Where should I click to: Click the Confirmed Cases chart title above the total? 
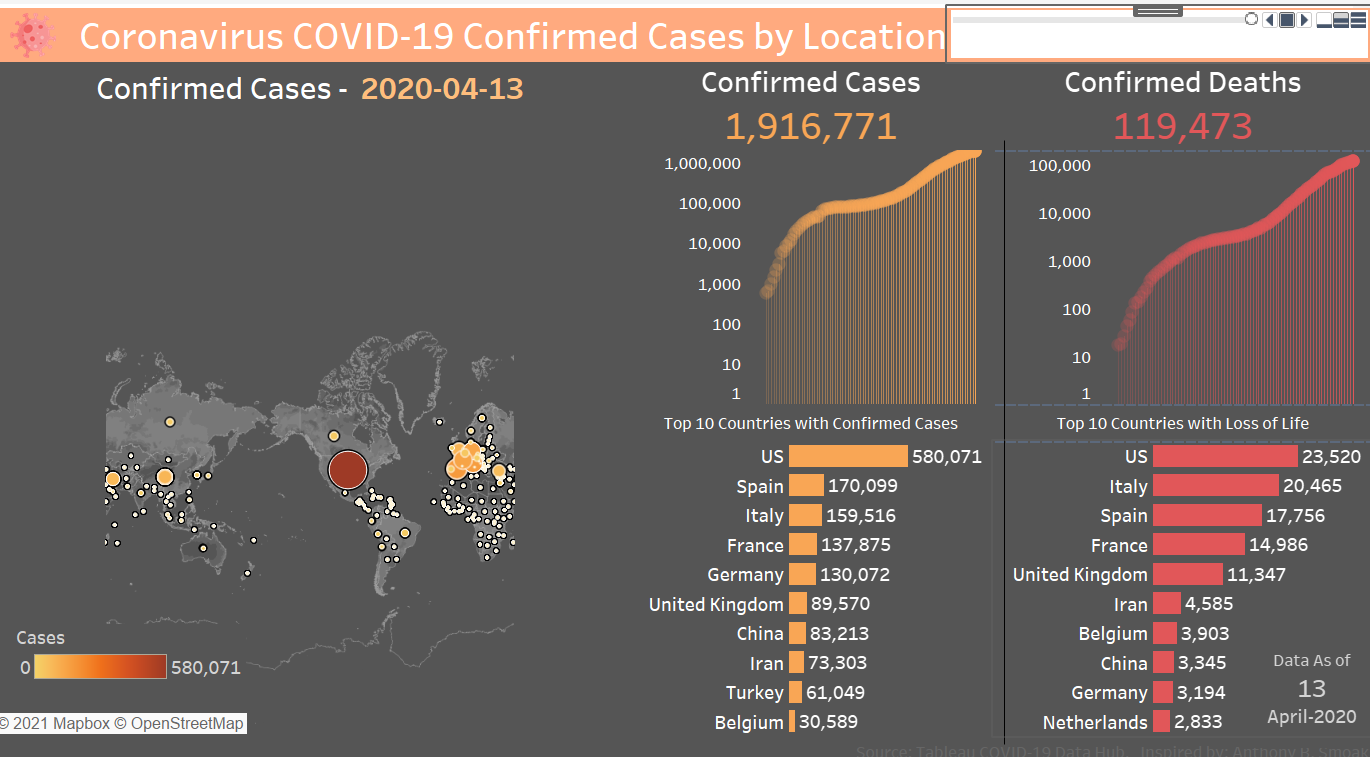click(x=811, y=82)
